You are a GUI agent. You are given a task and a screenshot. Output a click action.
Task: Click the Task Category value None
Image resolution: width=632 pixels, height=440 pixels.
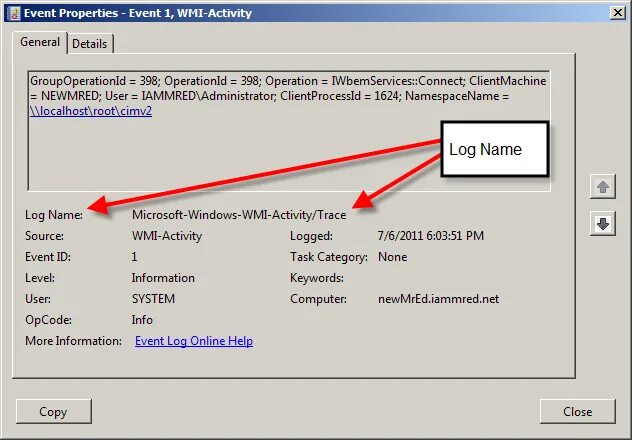tap(392, 257)
